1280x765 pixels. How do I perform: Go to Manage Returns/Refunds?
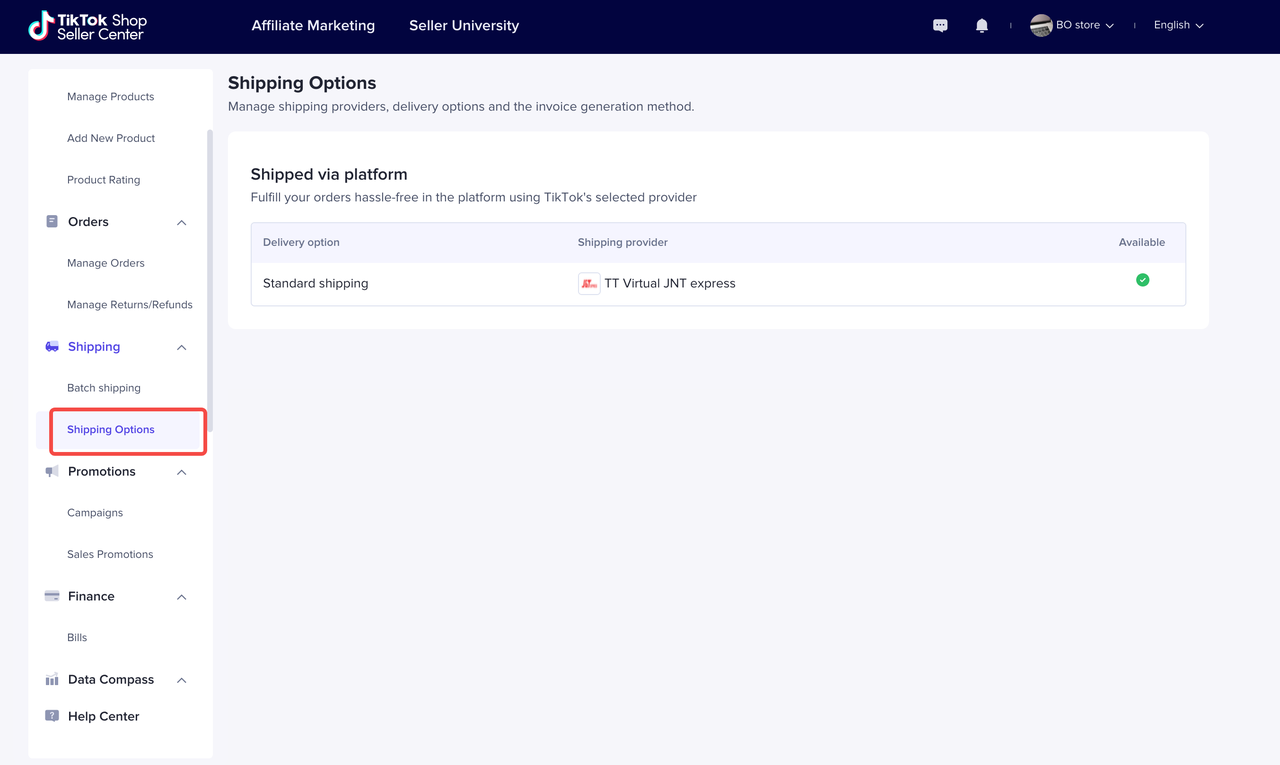[130, 305]
